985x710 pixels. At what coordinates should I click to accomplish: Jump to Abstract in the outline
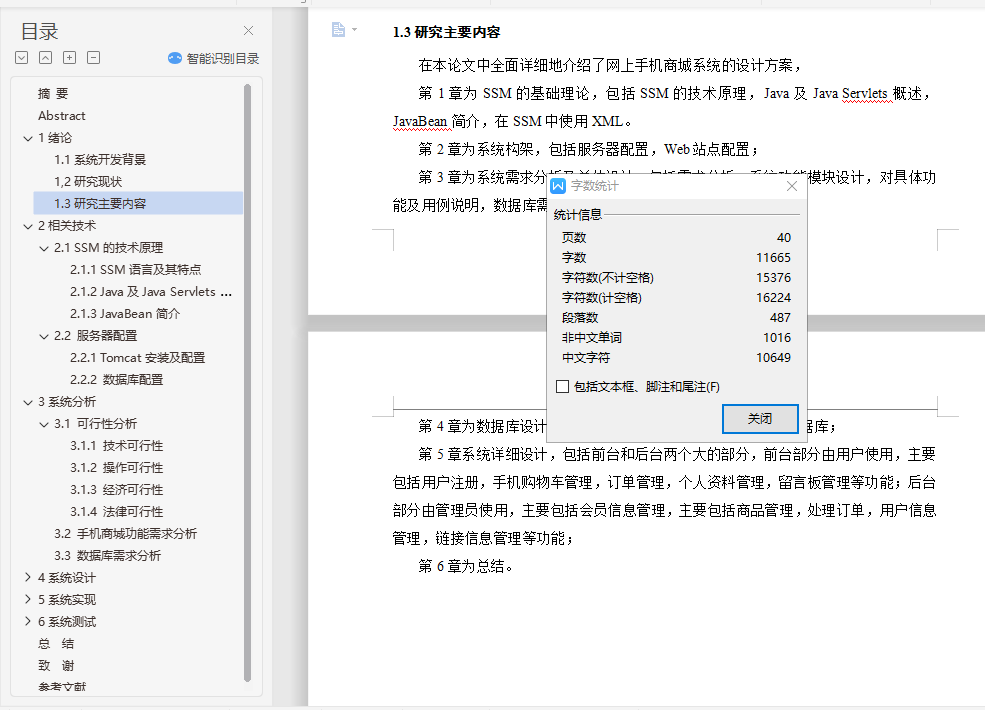click(62, 116)
